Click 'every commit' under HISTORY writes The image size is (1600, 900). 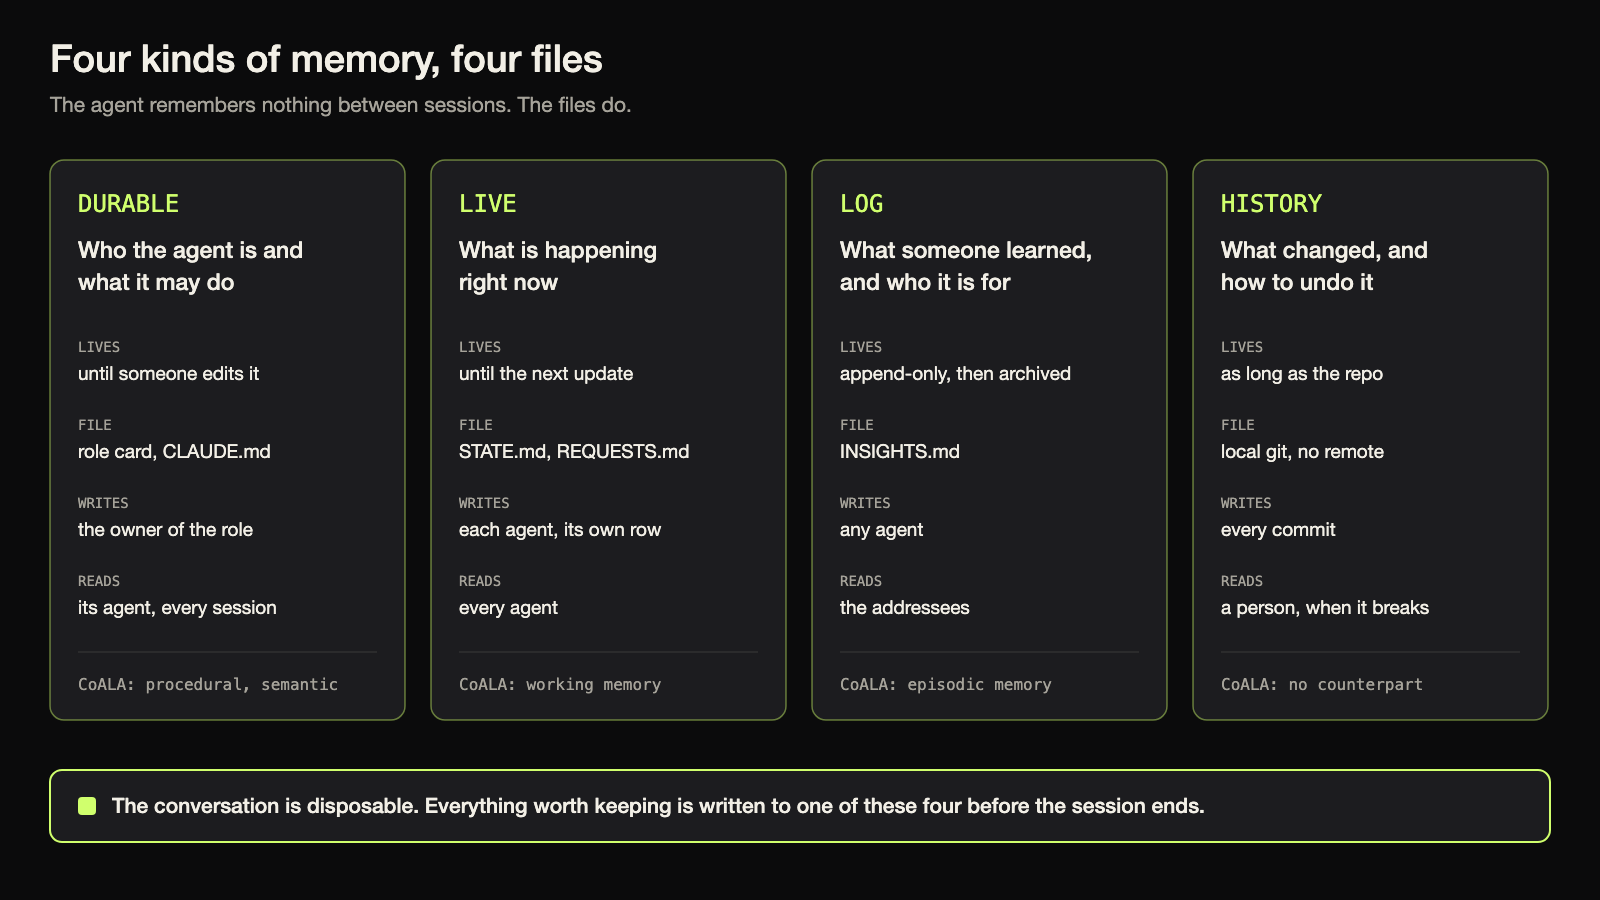tap(1278, 531)
